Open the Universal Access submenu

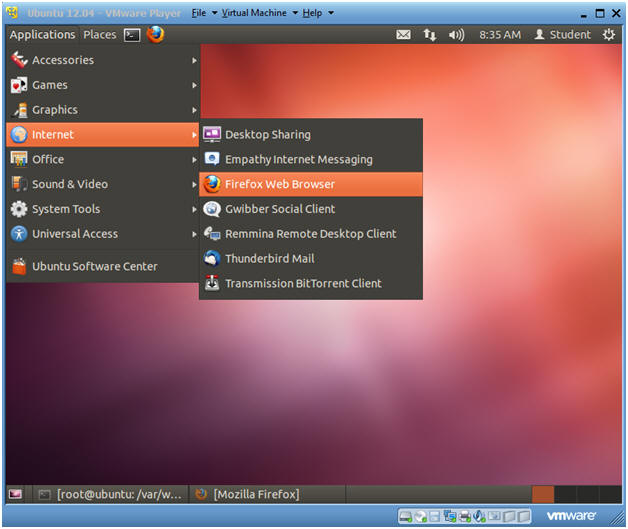pyautogui.click(x=103, y=234)
